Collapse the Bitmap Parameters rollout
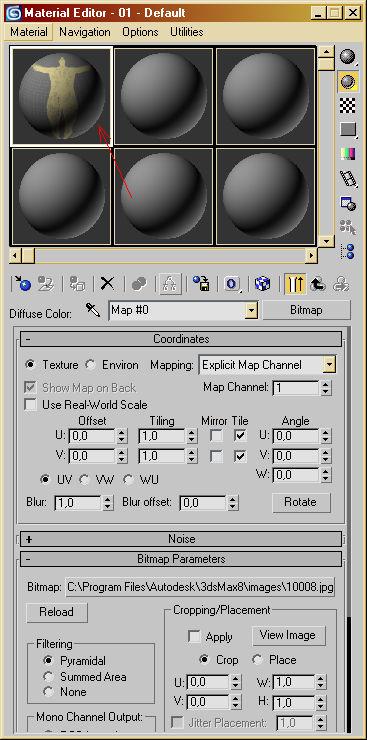This screenshot has width=367, height=740. tap(181, 559)
